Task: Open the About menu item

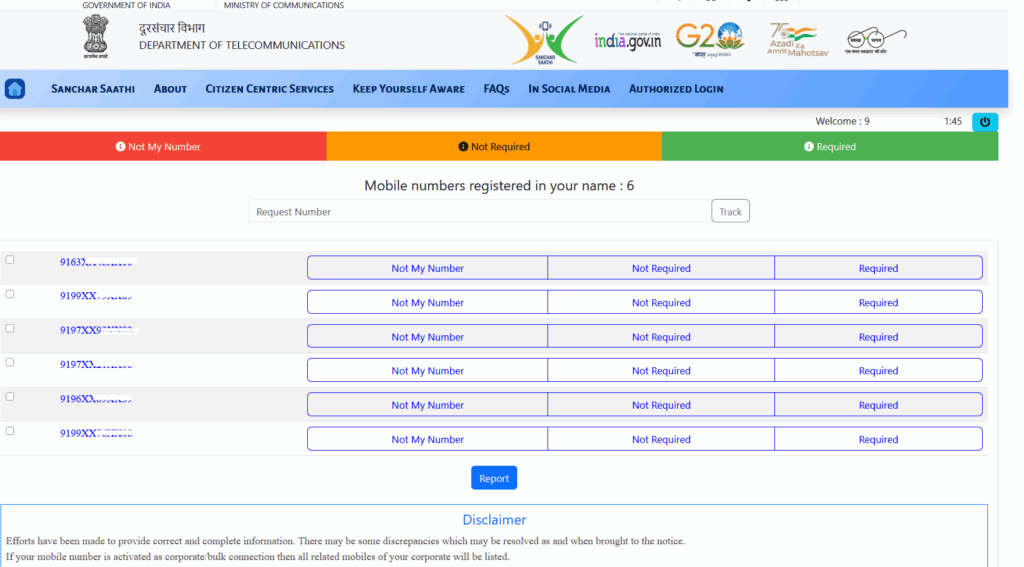Action: (x=170, y=89)
